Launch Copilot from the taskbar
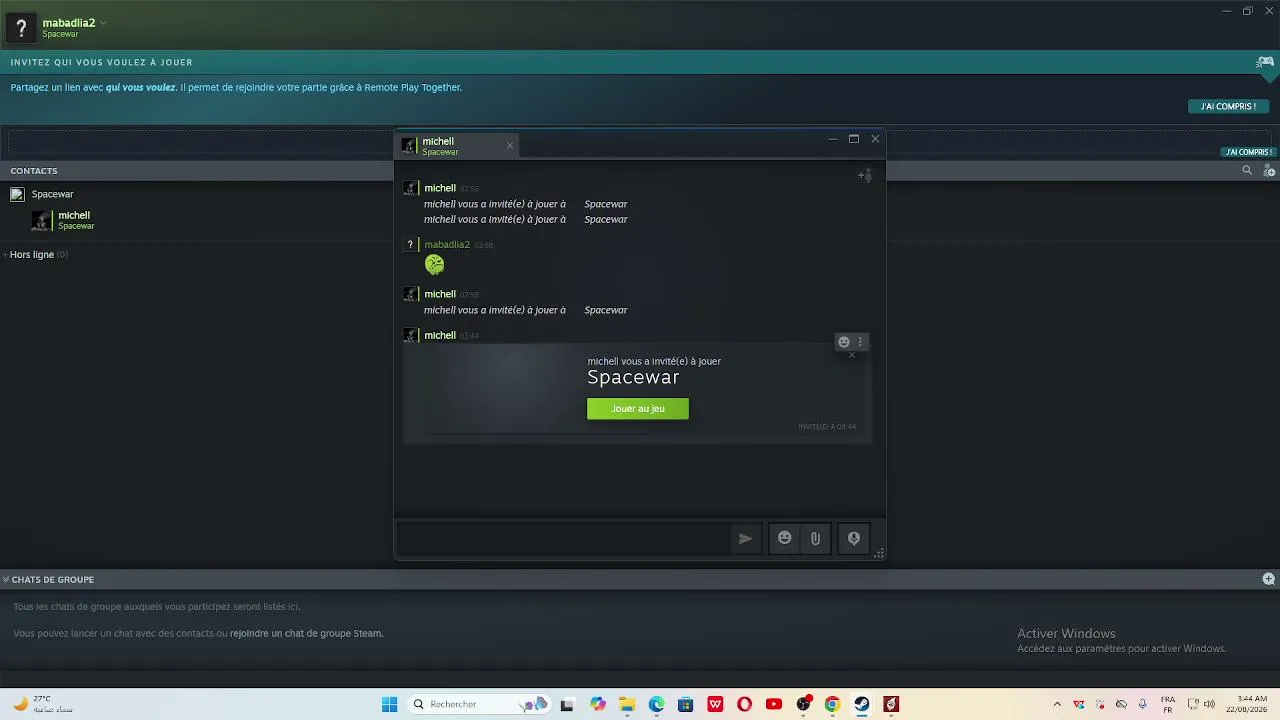The height and width of the screenshot is (720, 1280). point(598,704)
